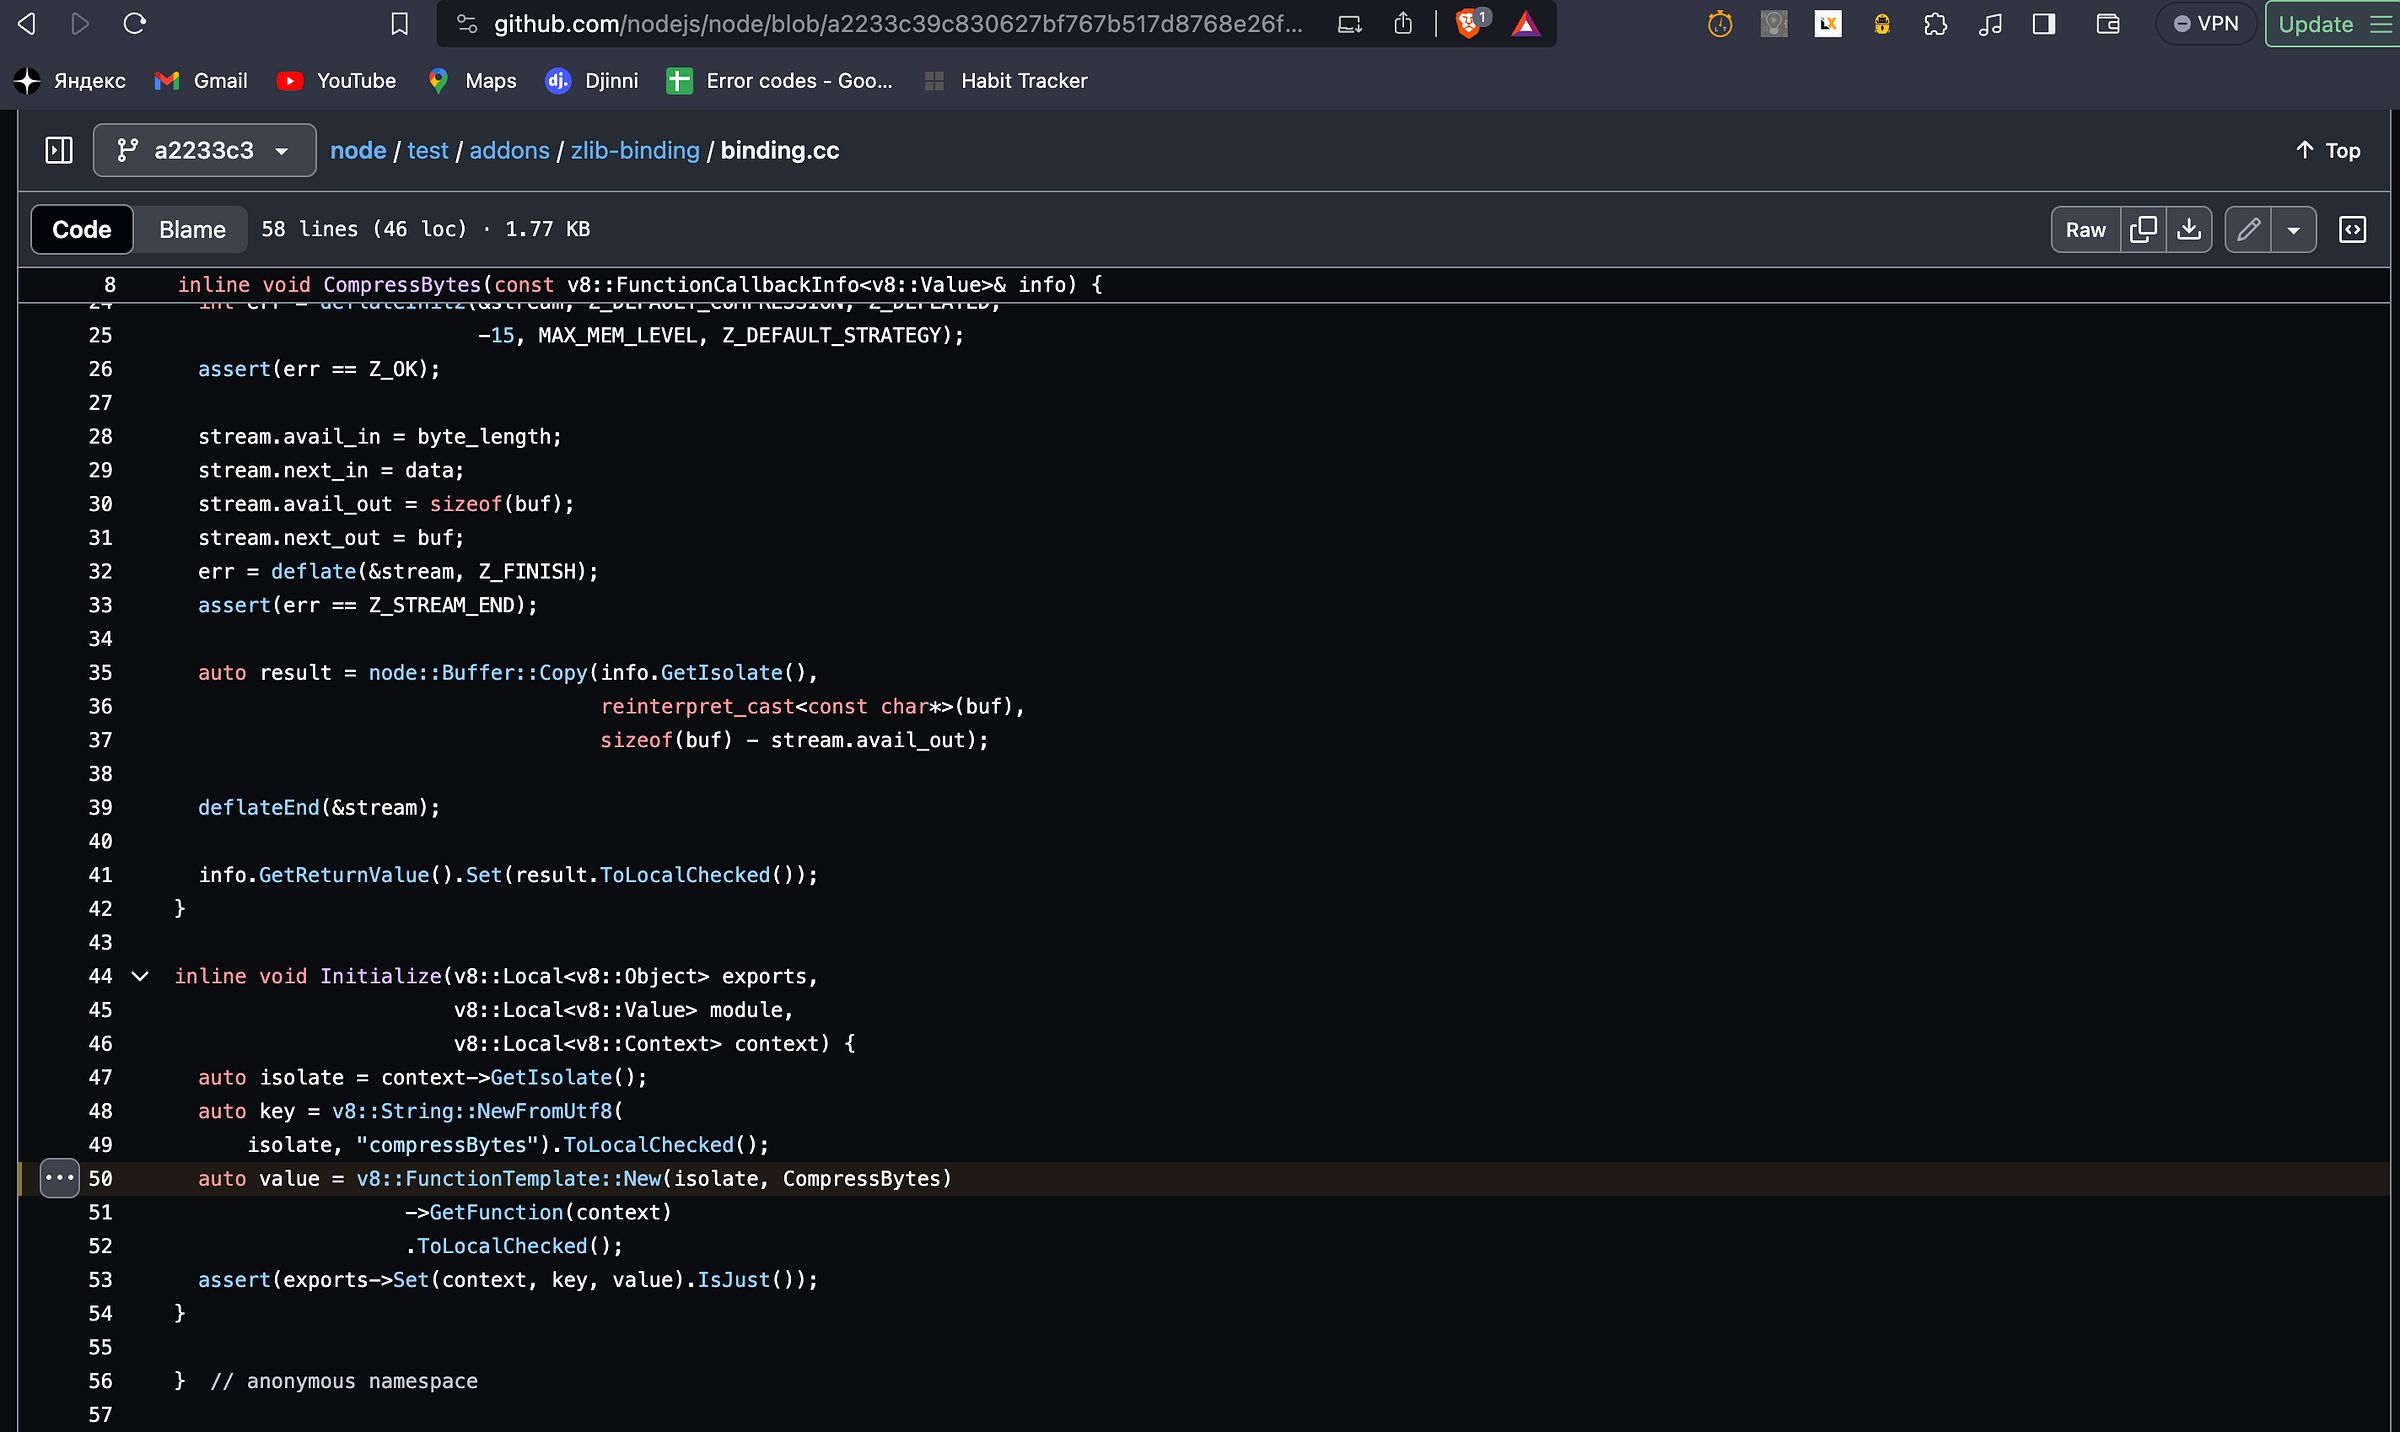Open row actions menu for line 50
Image resolution: width=2400 pixels, height=1432 pixels.
pyautogui.click(x=59, y=1178)
